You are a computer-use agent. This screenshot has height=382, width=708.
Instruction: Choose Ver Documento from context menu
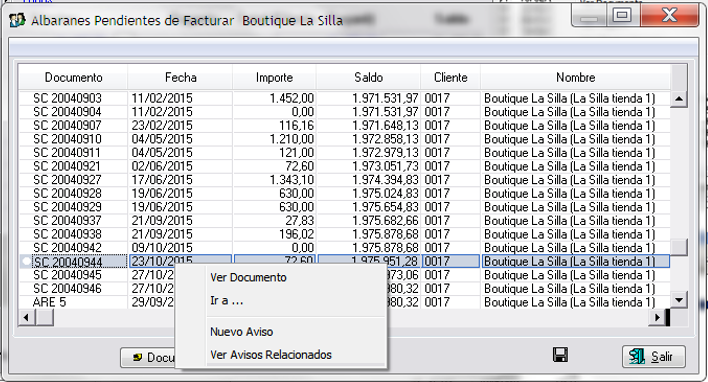[x=248, y=277]
